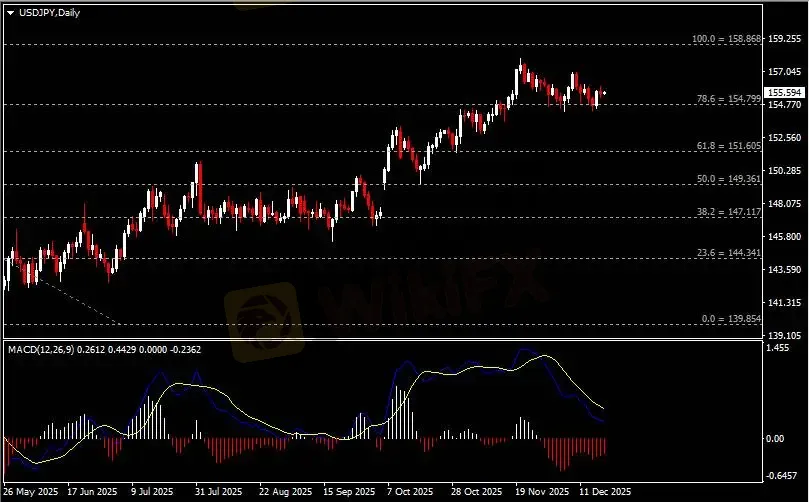Click the 28 Oct 2025 date label

point(476,492)
